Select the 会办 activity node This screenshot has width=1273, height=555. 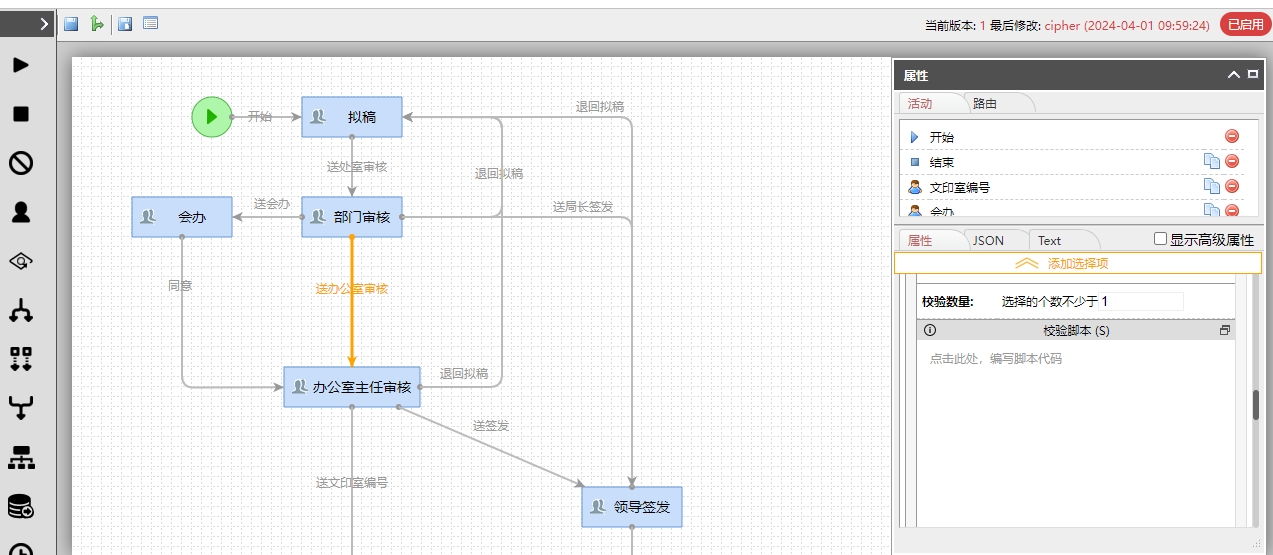point(182,217)
